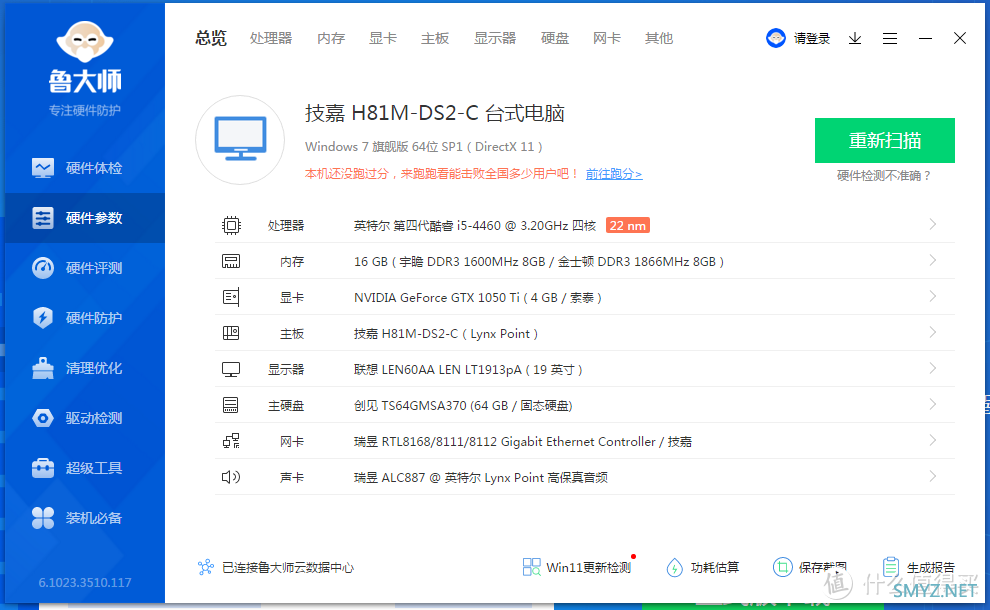Click the 技嘉 H81M-DS2-C 台式电脑 title
This screenshot has height=610, width=990.
[435, 113]
